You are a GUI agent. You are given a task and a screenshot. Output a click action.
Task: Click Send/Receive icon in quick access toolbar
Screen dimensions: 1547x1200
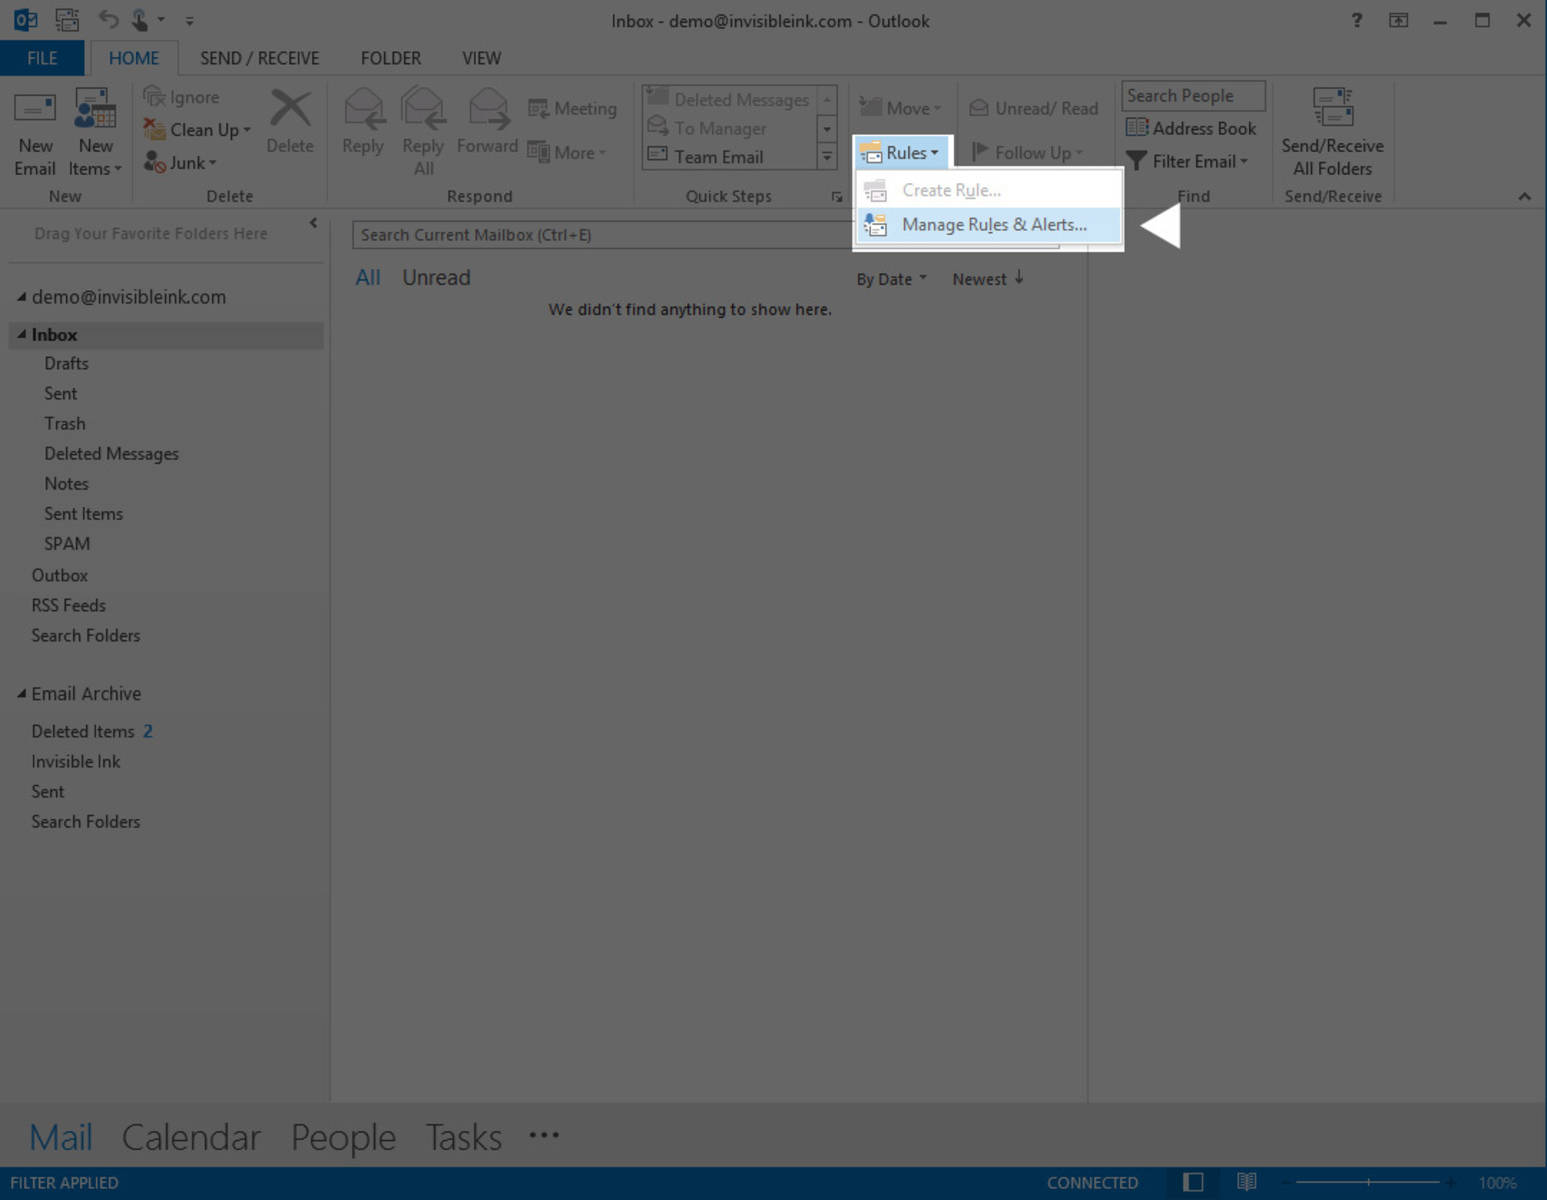click(67, 19)
